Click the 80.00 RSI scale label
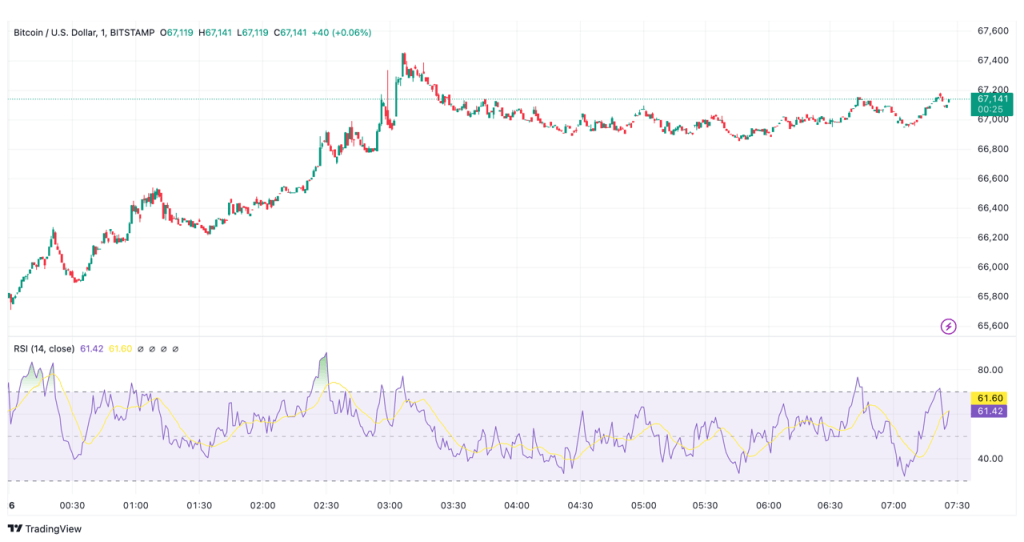Screen dimensions: 1024x542 (x=990, y=370)
